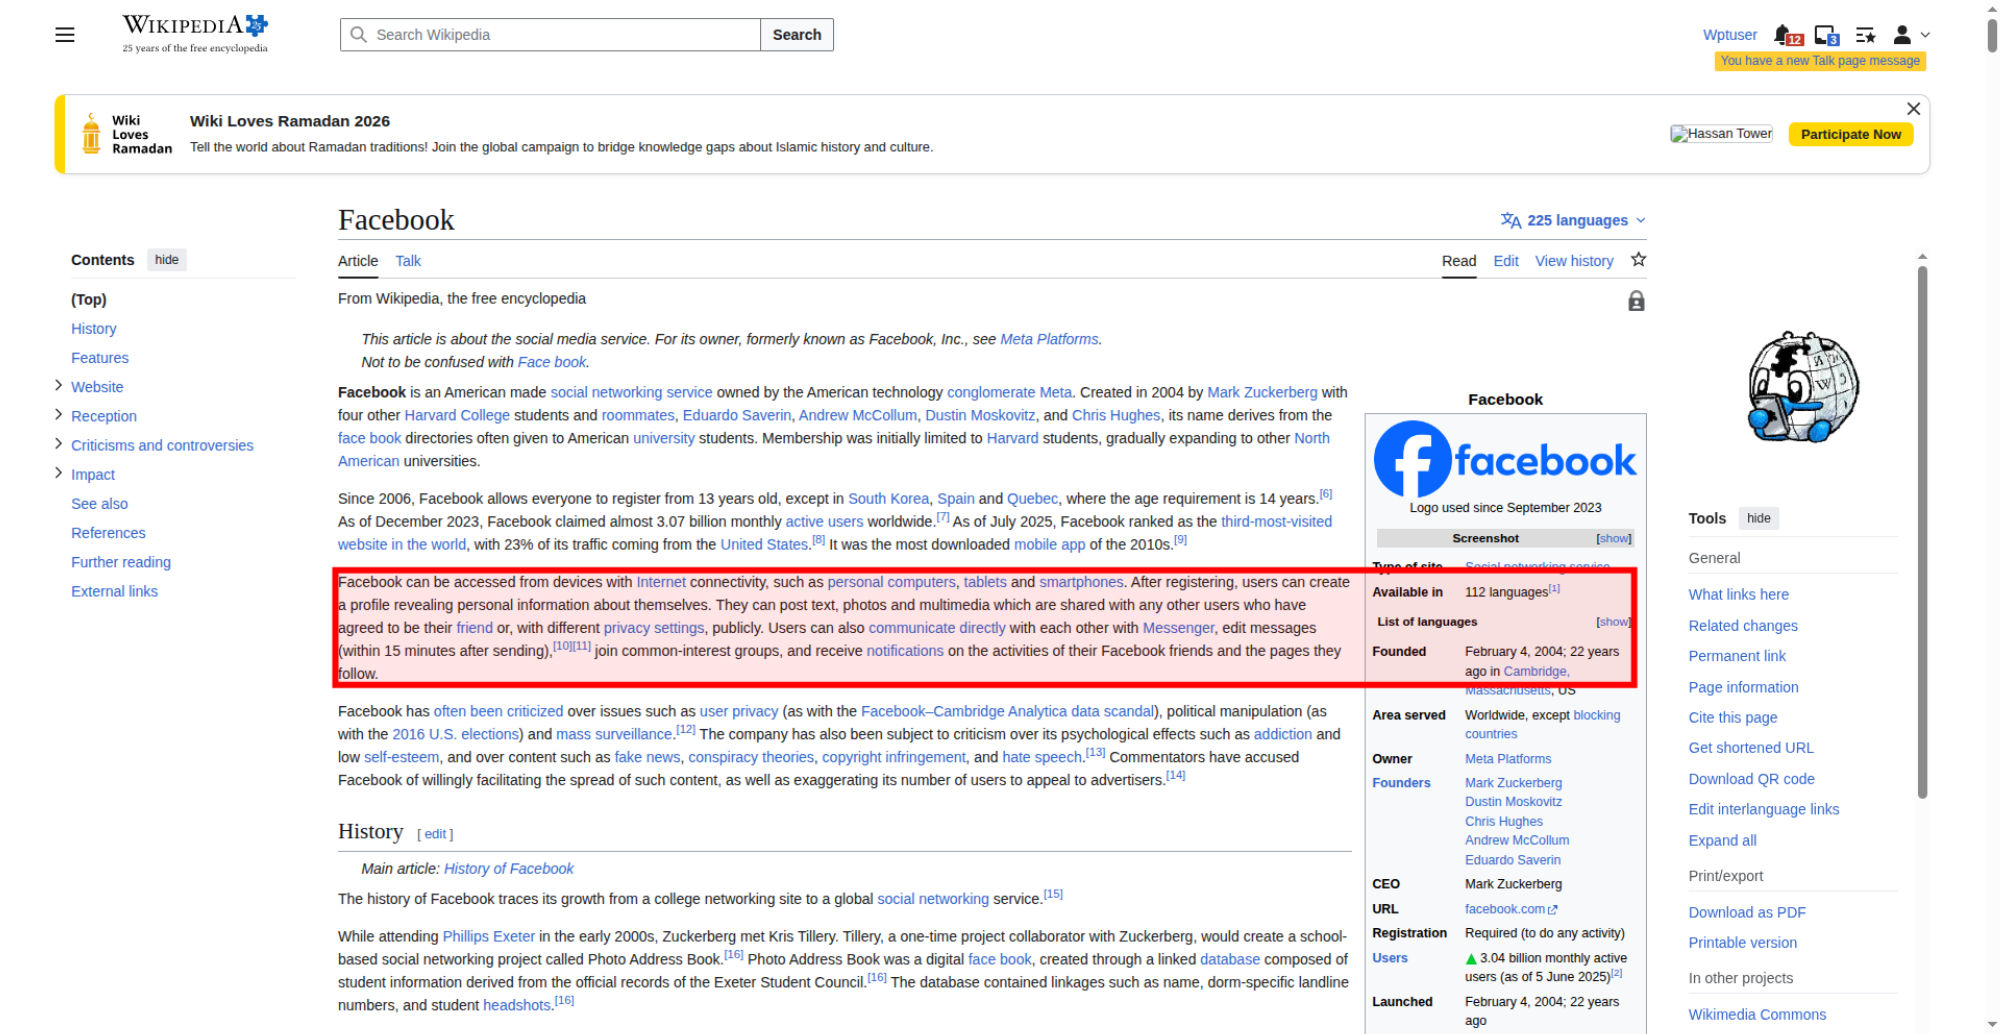Open the 225 languages dropdown
Viewport: 2000px width, 1034px height.
(x=1573, y=220)
